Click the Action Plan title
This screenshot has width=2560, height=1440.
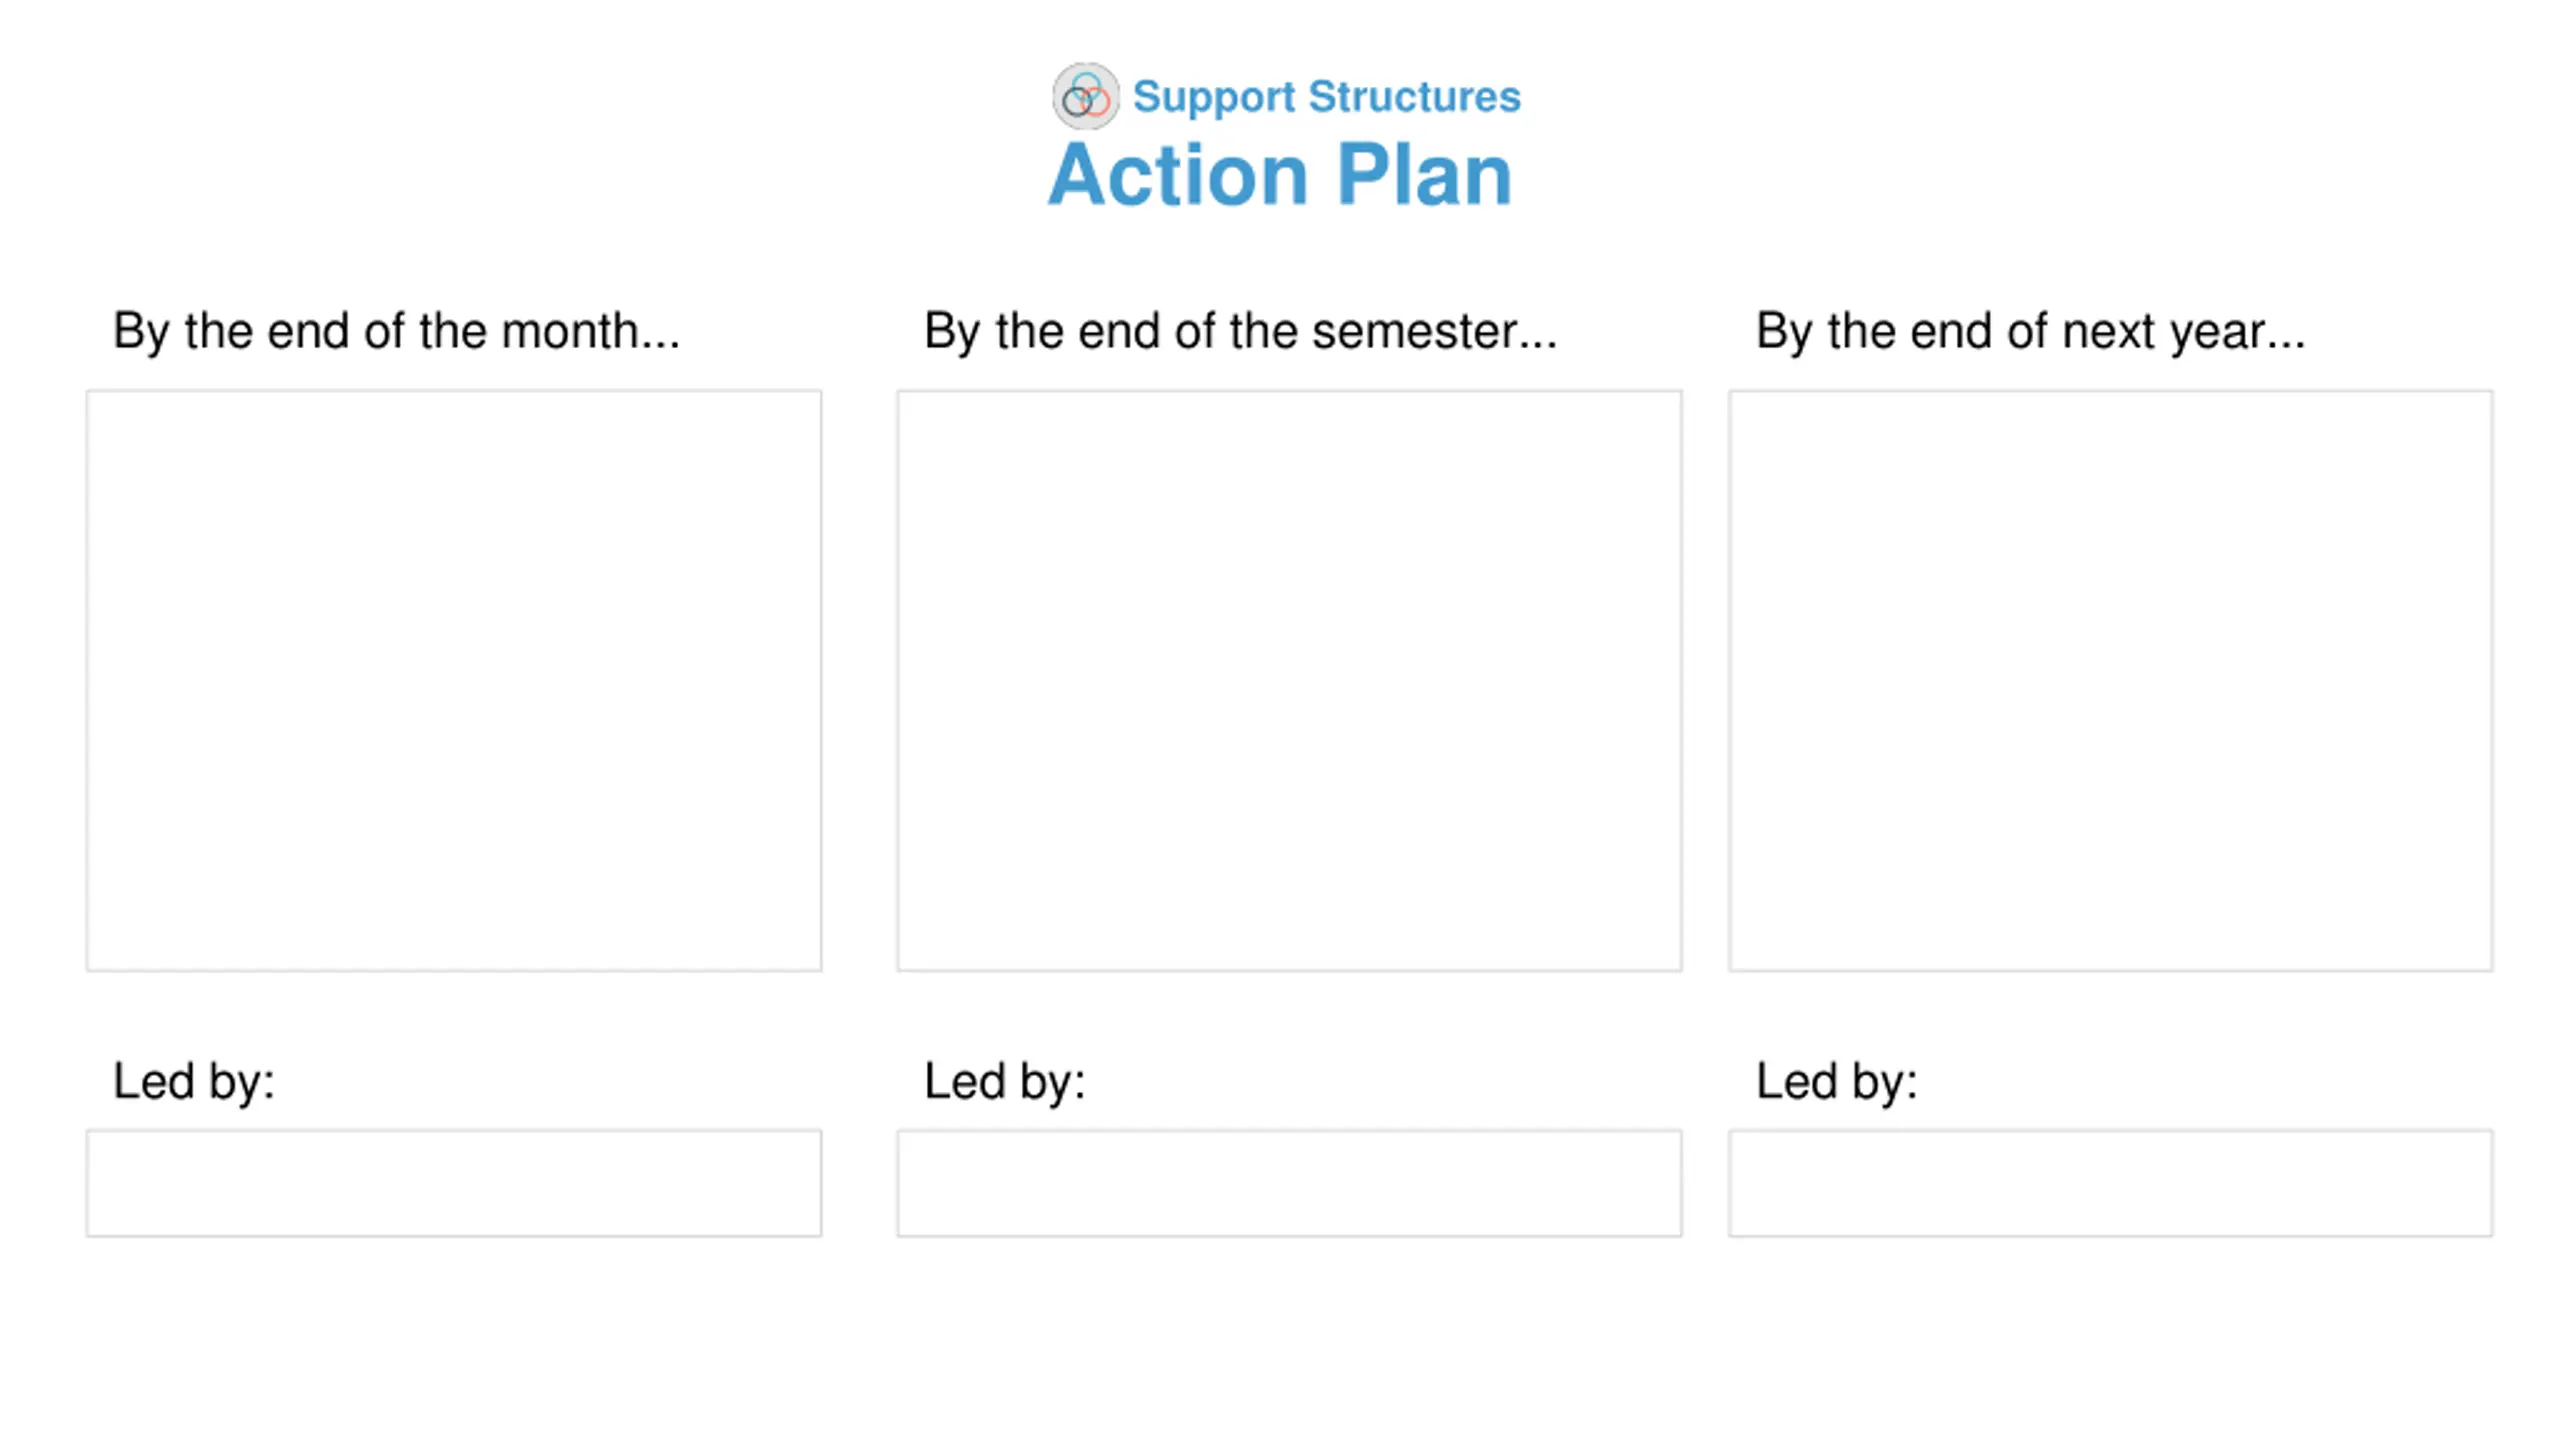(1280, 174)
